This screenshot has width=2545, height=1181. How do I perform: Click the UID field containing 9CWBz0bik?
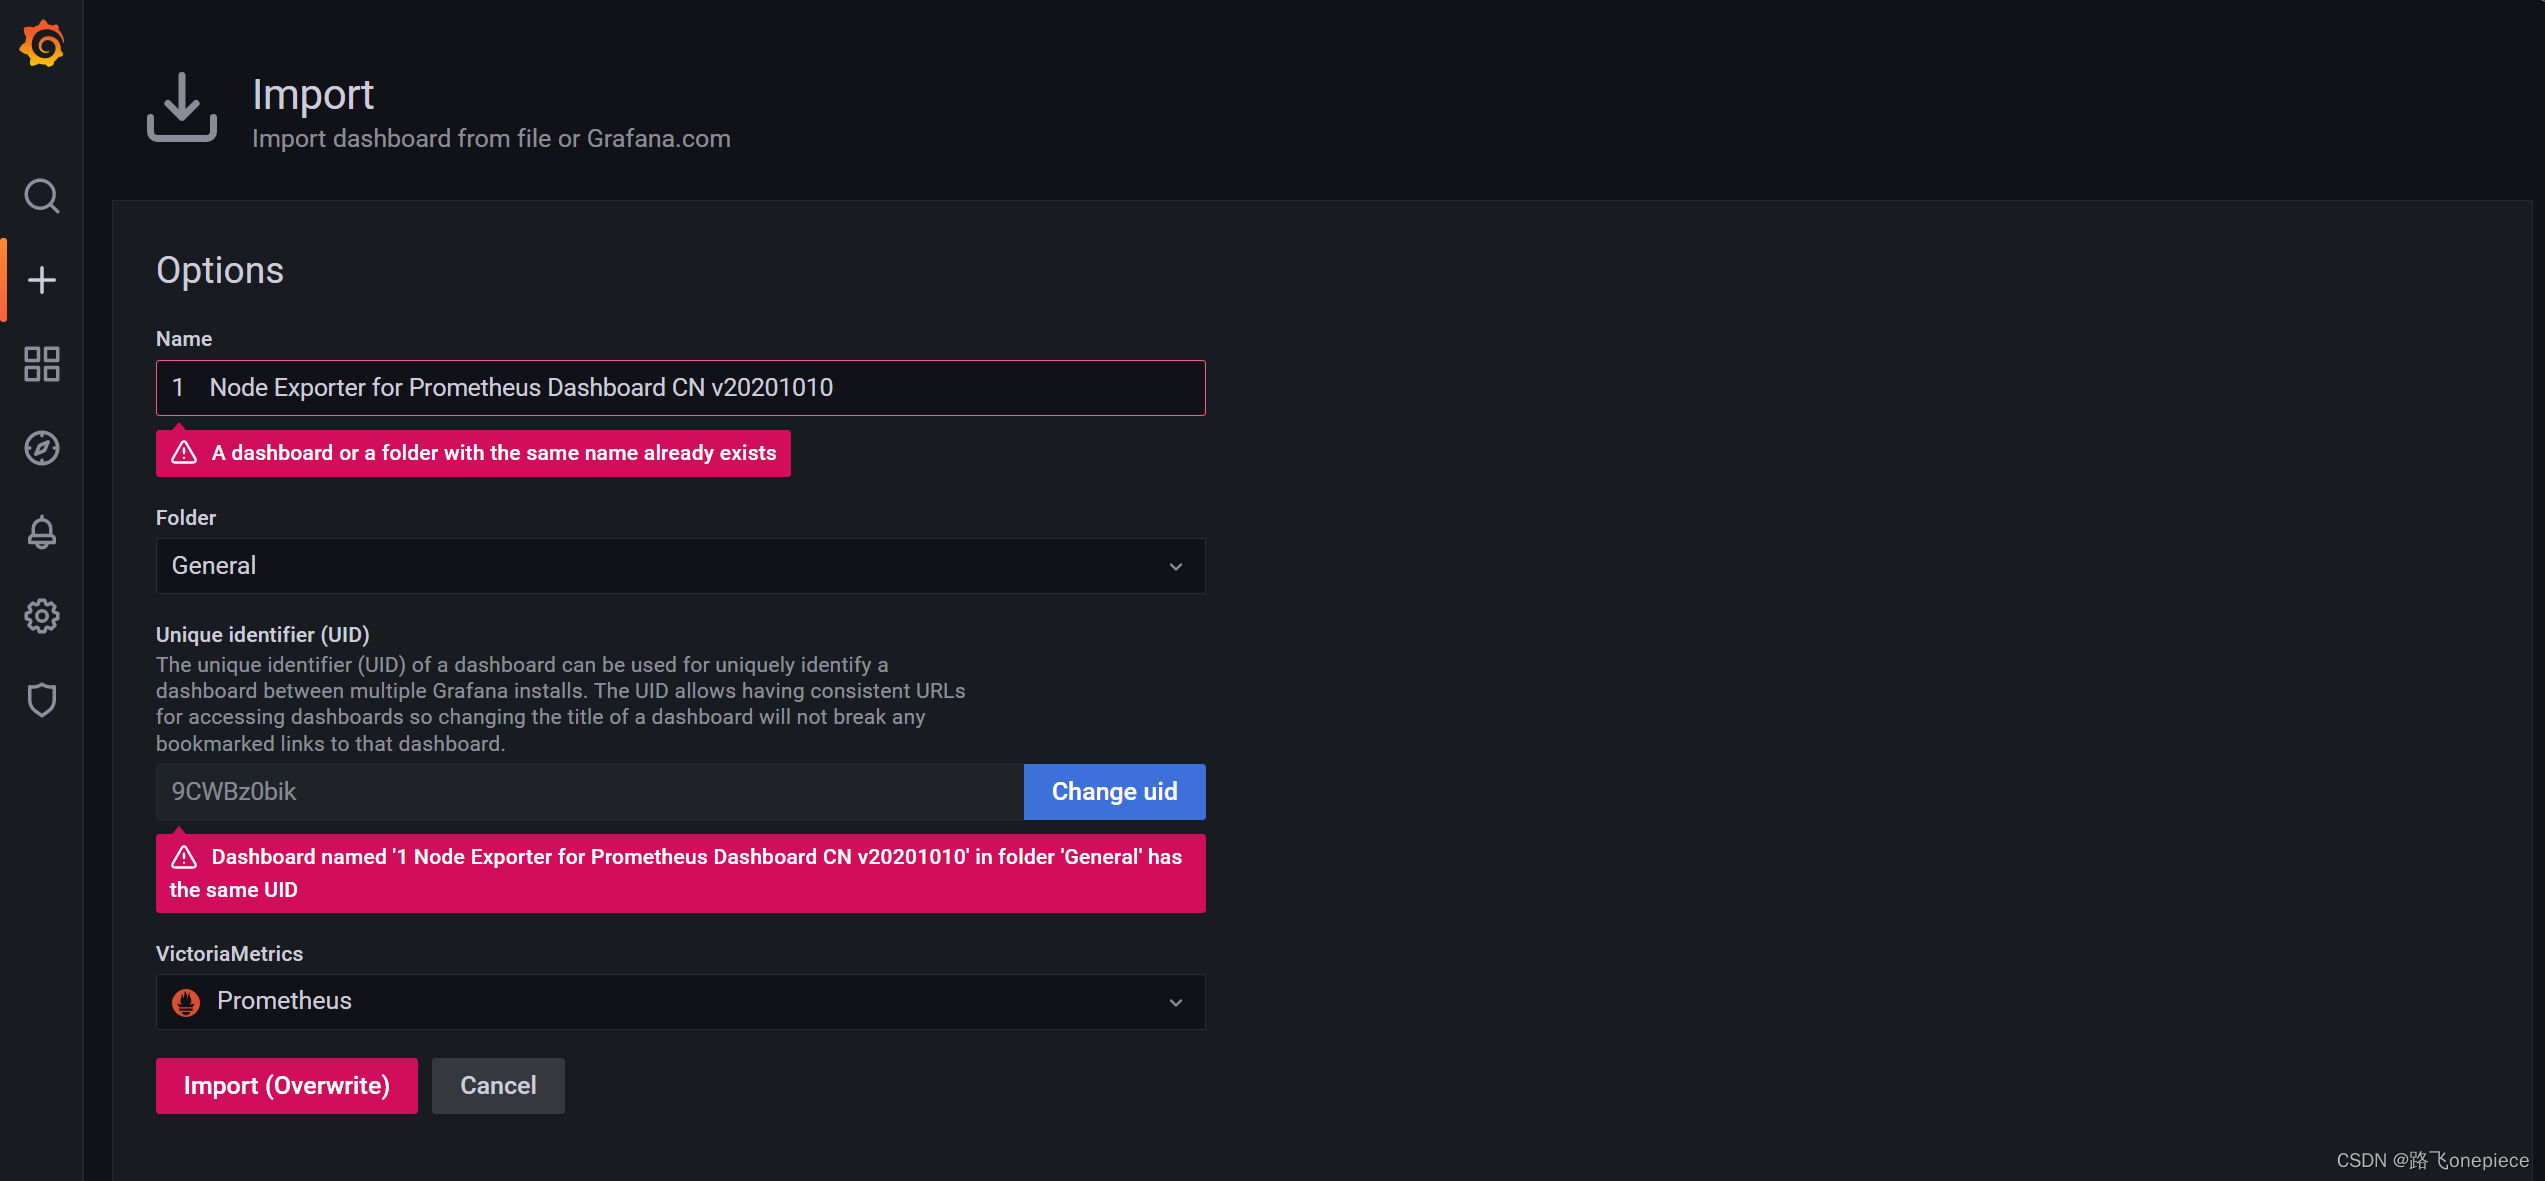pyautogui.click(x=589, y=792)
